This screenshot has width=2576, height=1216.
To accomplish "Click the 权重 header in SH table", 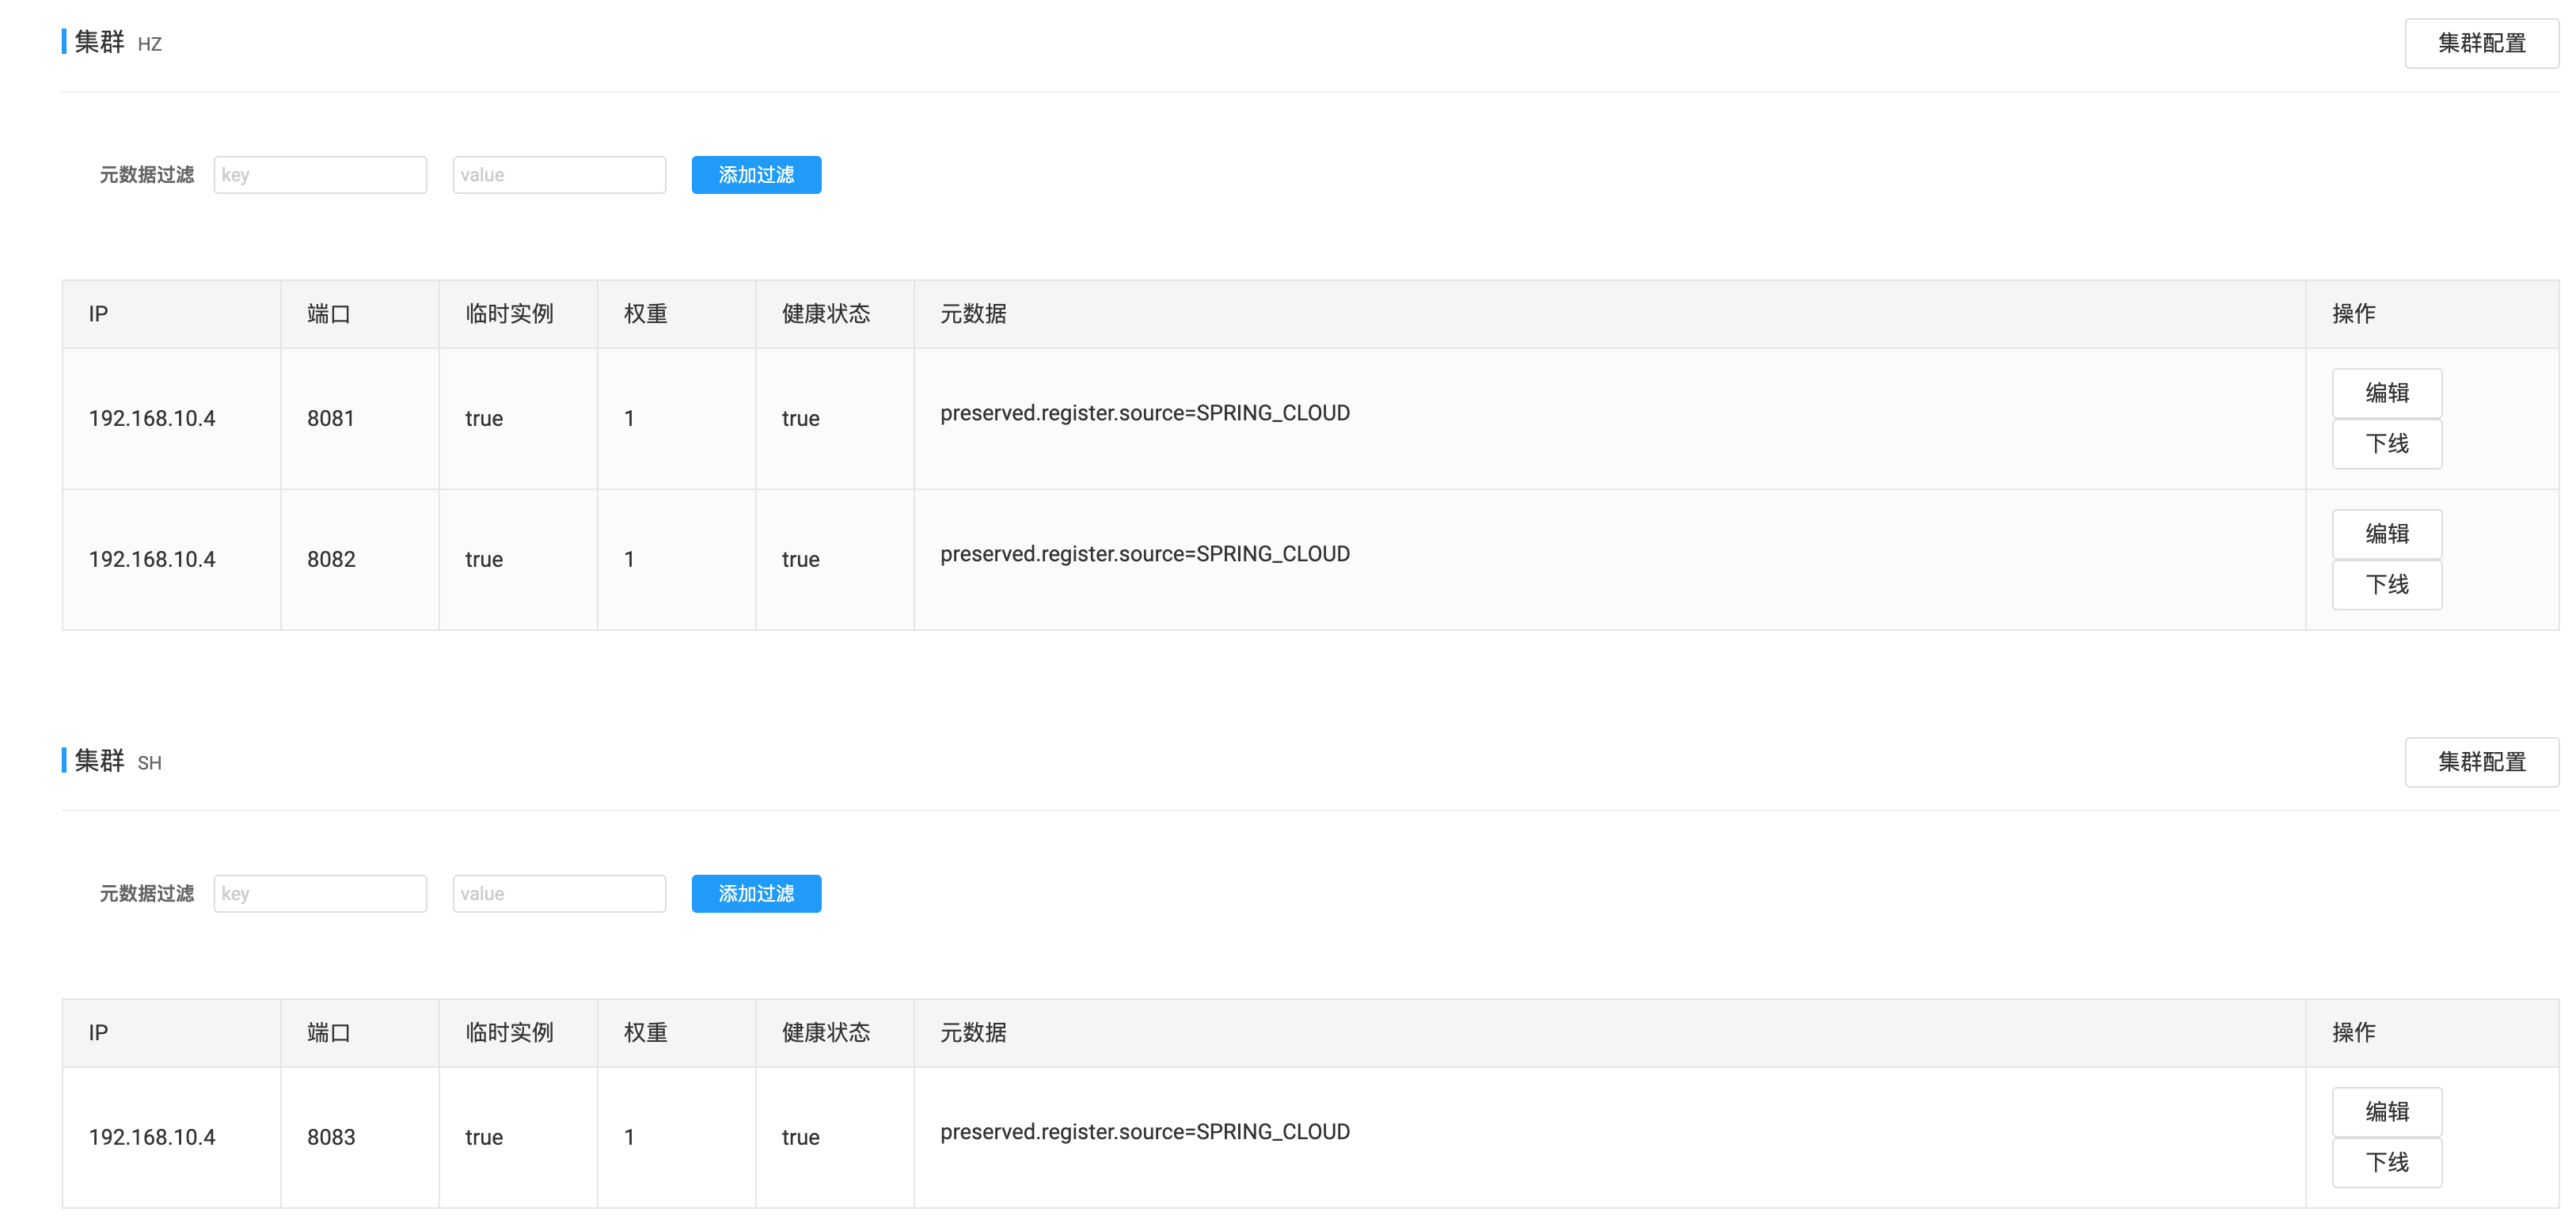I will click(x=645, y=1033).
